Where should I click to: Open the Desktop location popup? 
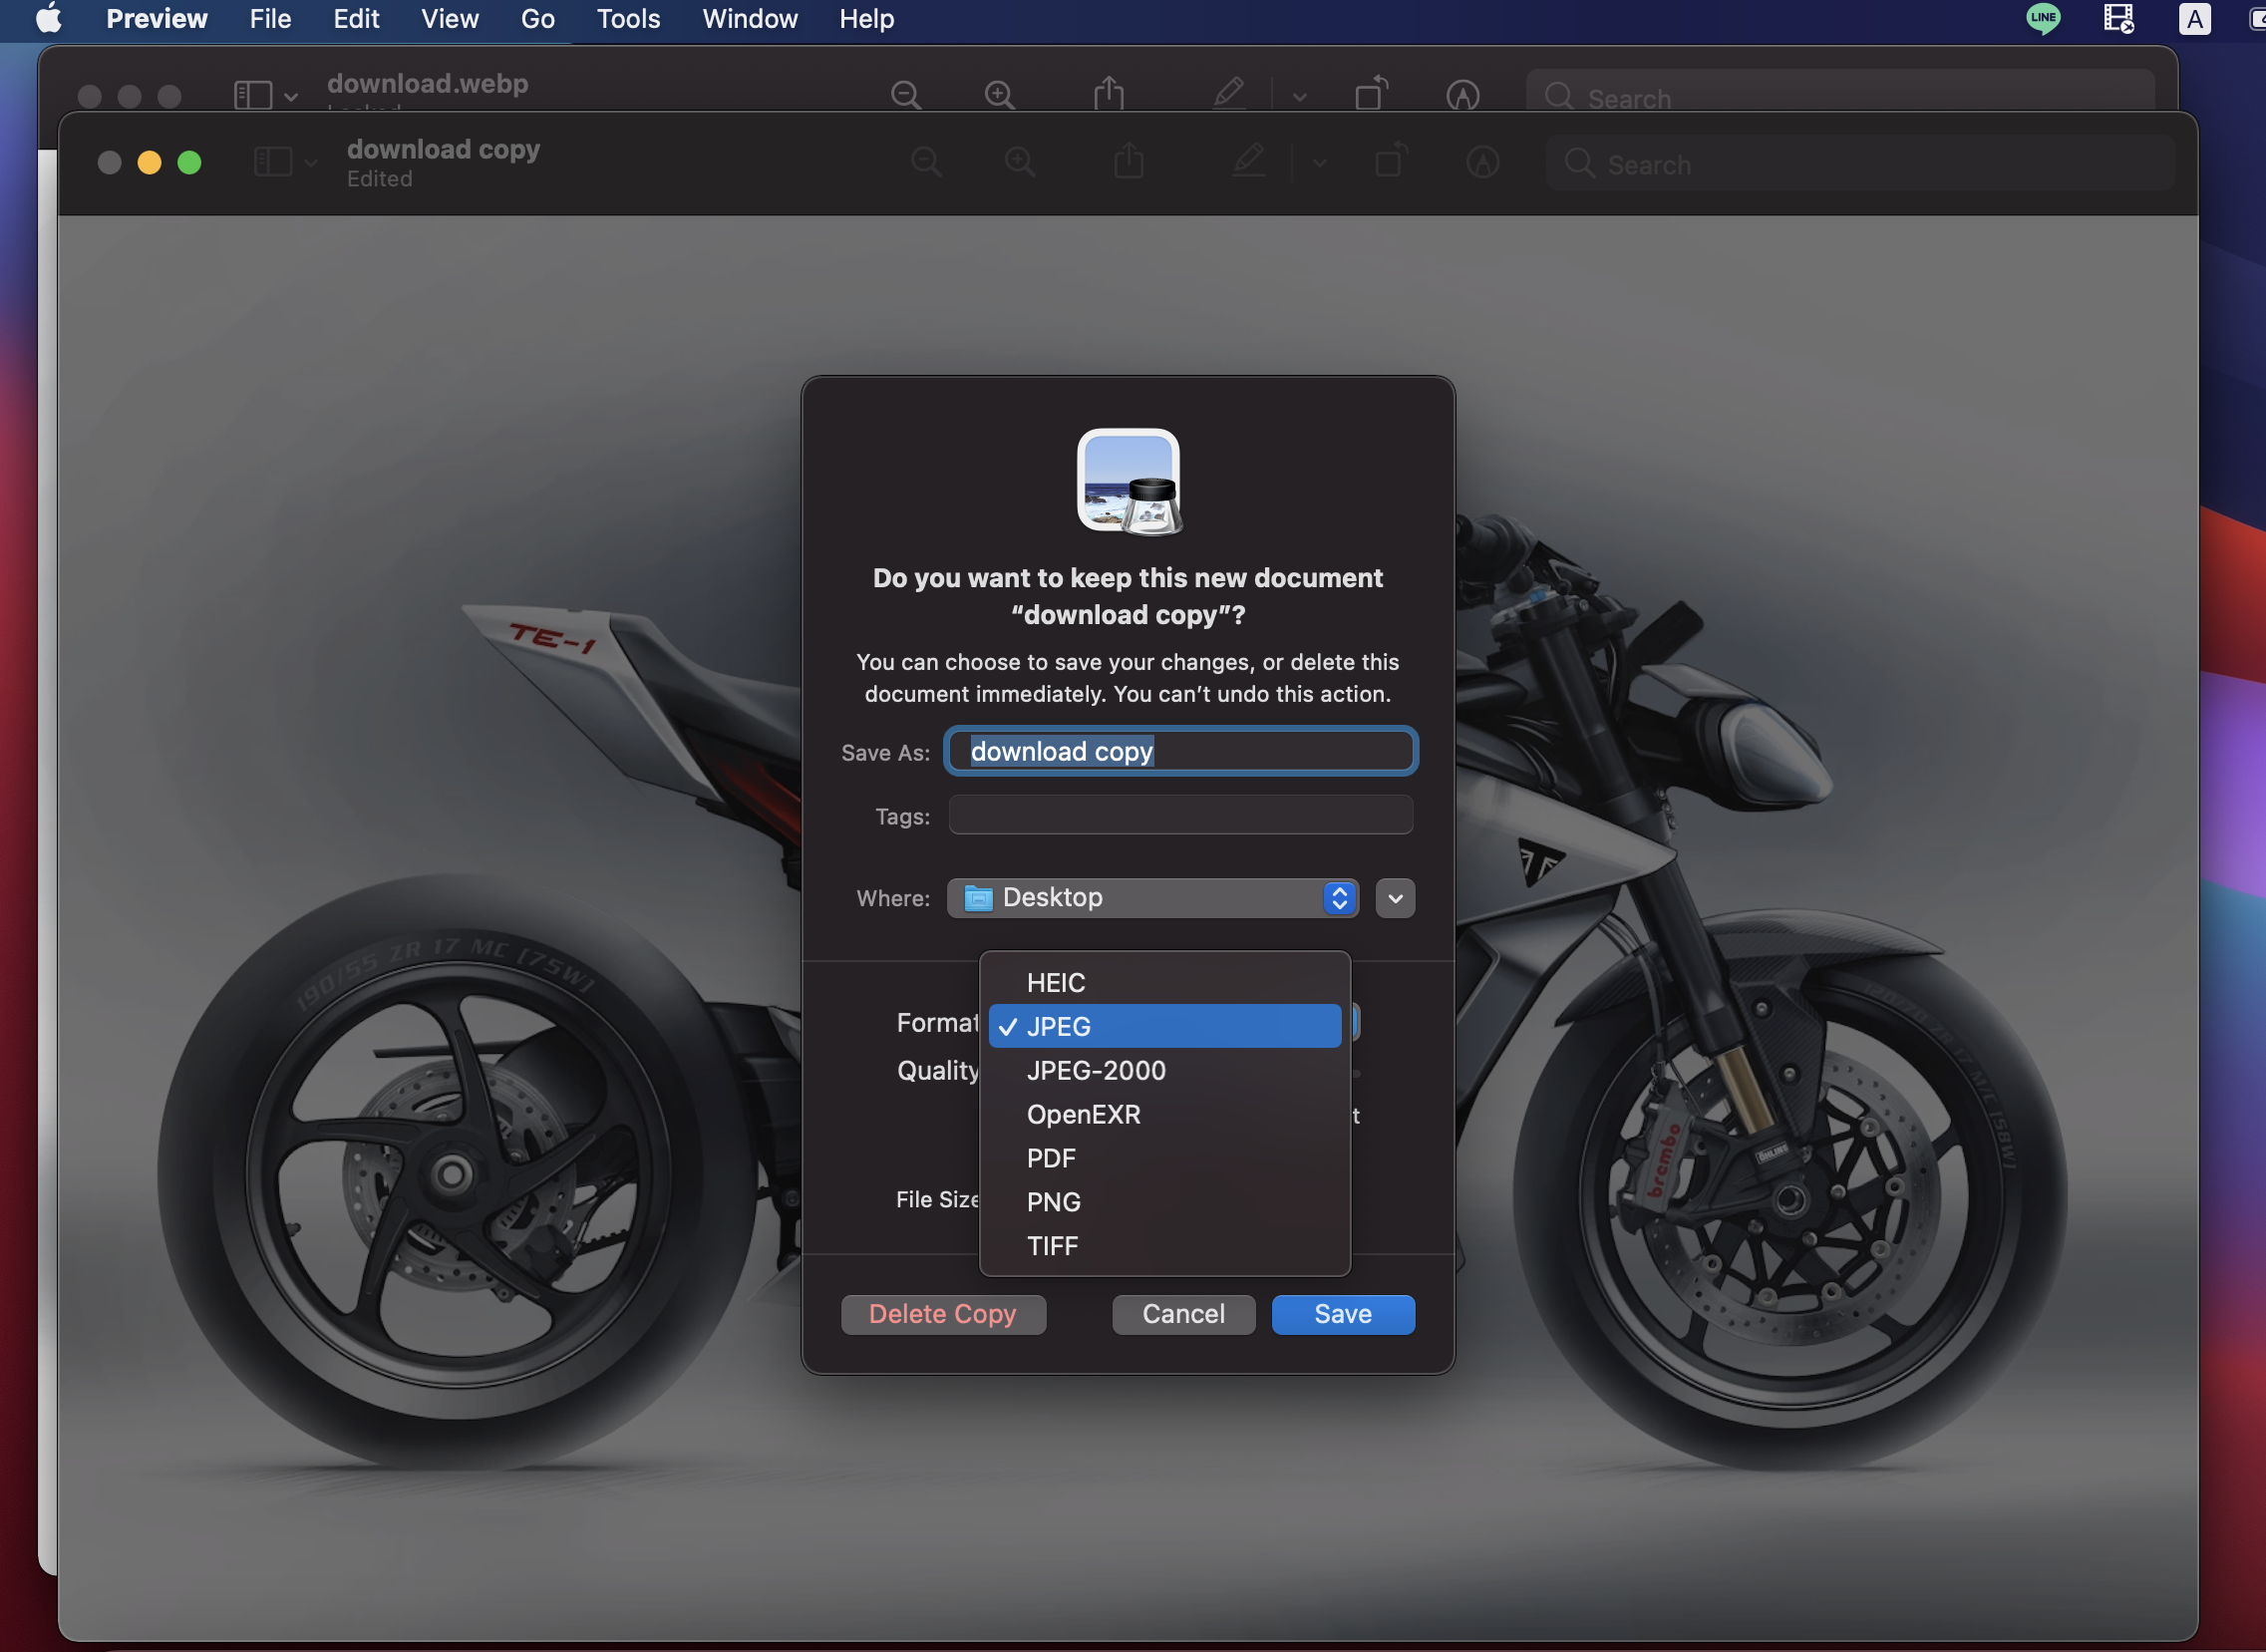coord(1152,898)
